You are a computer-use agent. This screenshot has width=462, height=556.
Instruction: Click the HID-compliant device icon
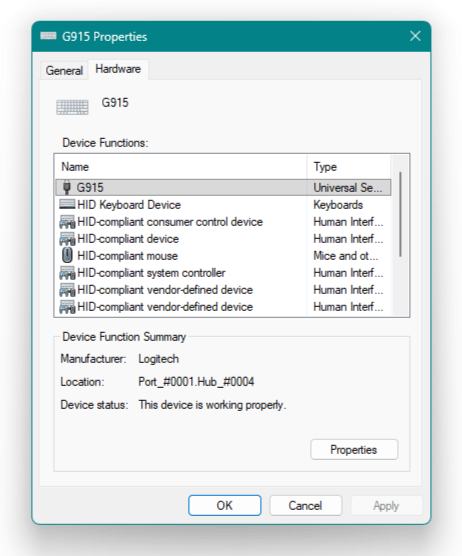point(67,239)
